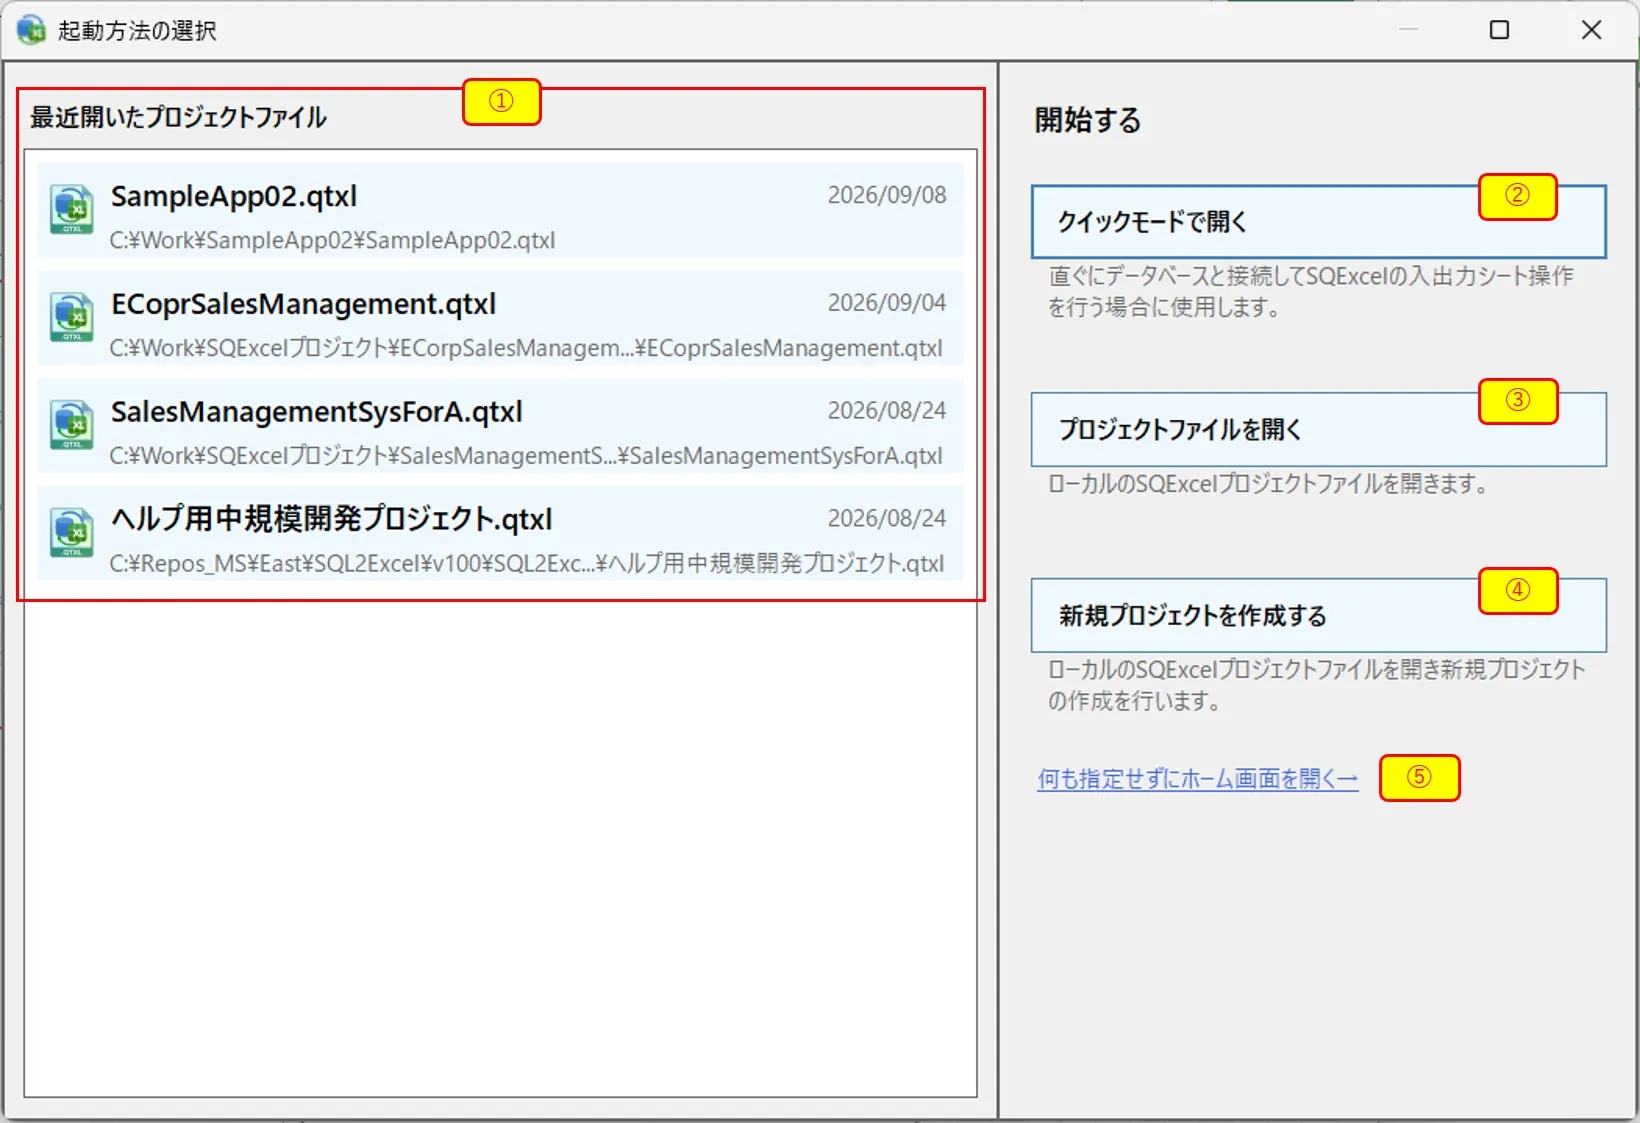Viewport: 1640px width, 1123px height.
Task: Select the SampleApp02.qtxl file name
Action: click(x=234, y=196)
